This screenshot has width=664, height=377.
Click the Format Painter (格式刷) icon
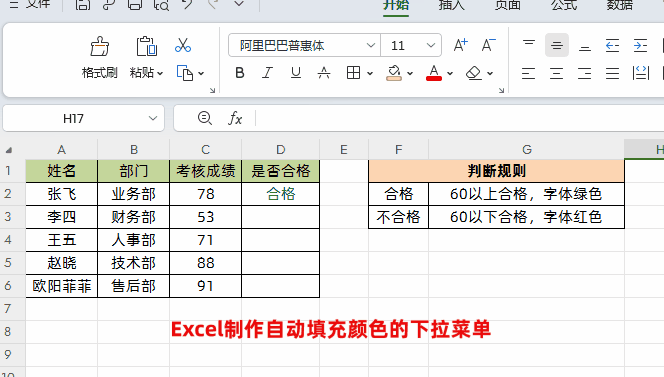click(x=100, y=46)
